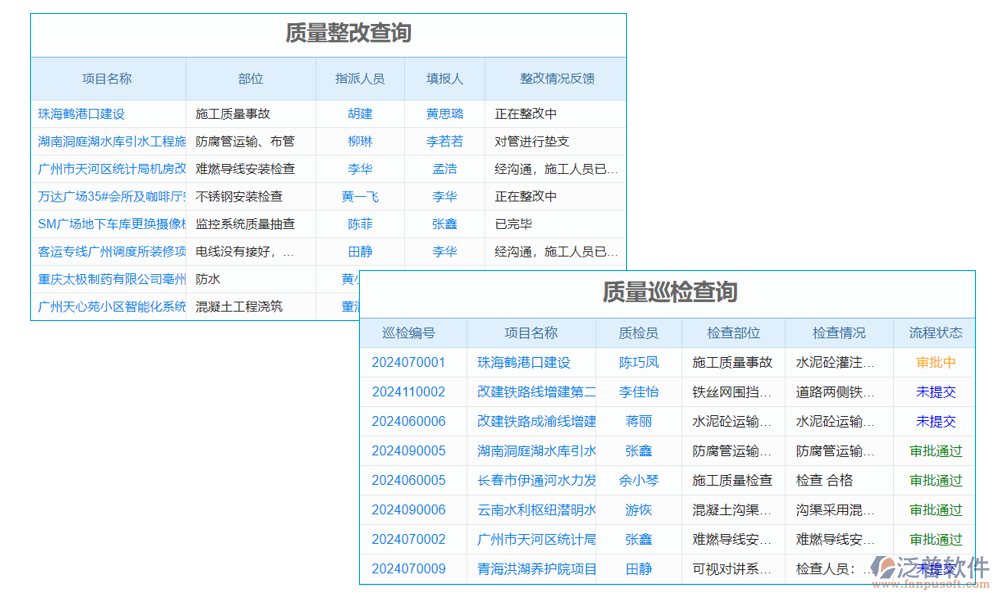Click assigned person 胡建
The width and height of the screenshot is (1000, 600).
359,113
